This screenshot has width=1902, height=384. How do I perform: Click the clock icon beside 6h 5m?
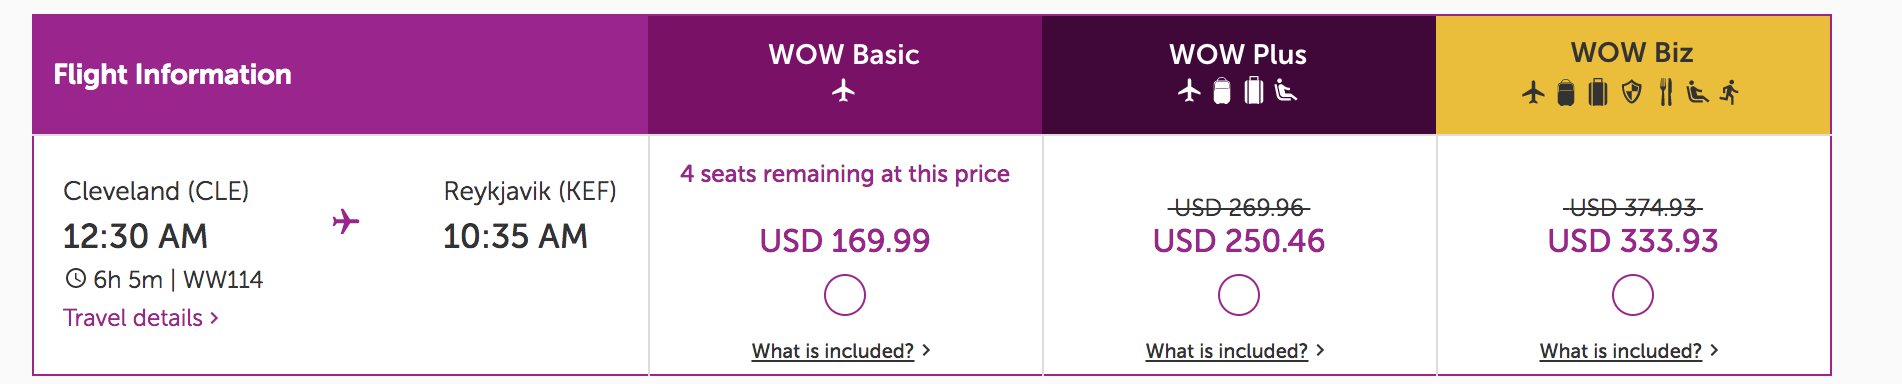tap(75, 278)
